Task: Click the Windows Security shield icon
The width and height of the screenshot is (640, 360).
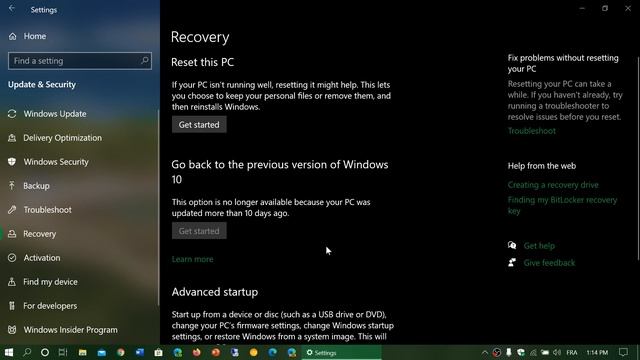Action: 12,162
